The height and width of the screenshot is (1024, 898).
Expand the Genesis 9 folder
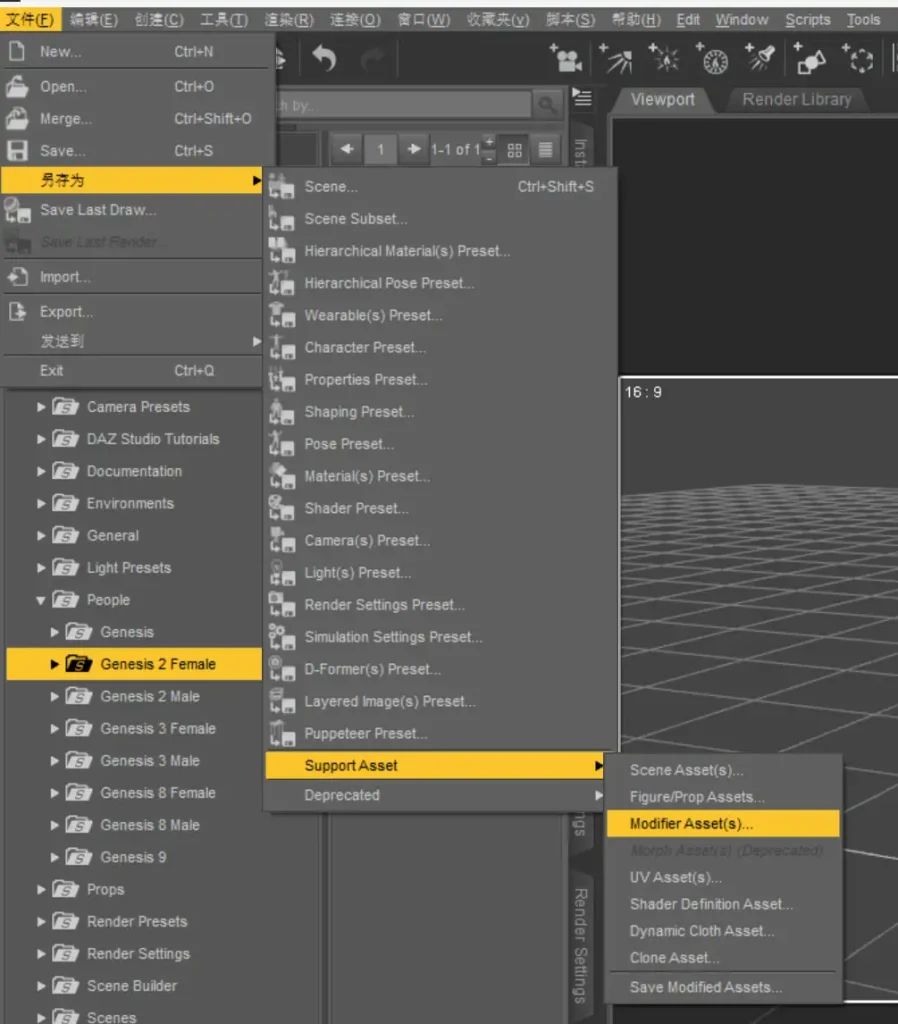(55, 857)
